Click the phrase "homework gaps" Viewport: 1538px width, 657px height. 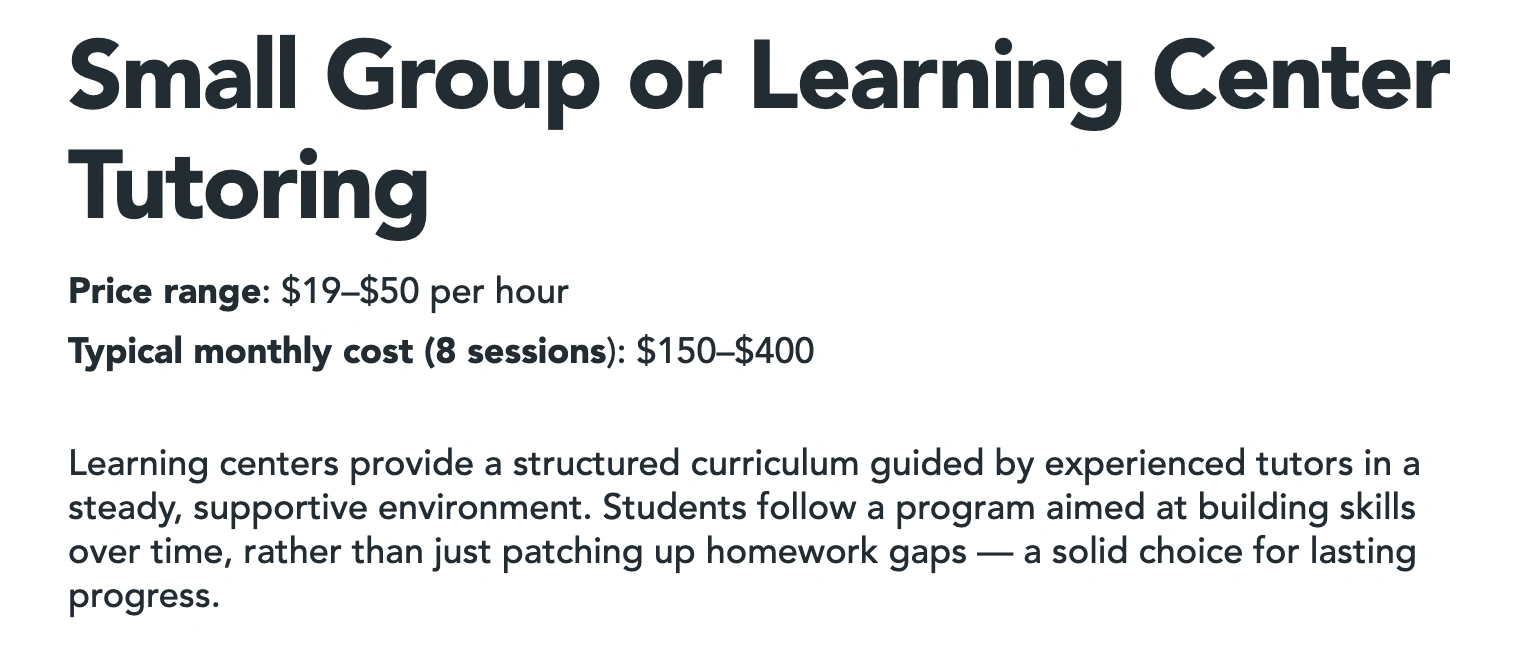pyautogui.click(x=836, y=552)
